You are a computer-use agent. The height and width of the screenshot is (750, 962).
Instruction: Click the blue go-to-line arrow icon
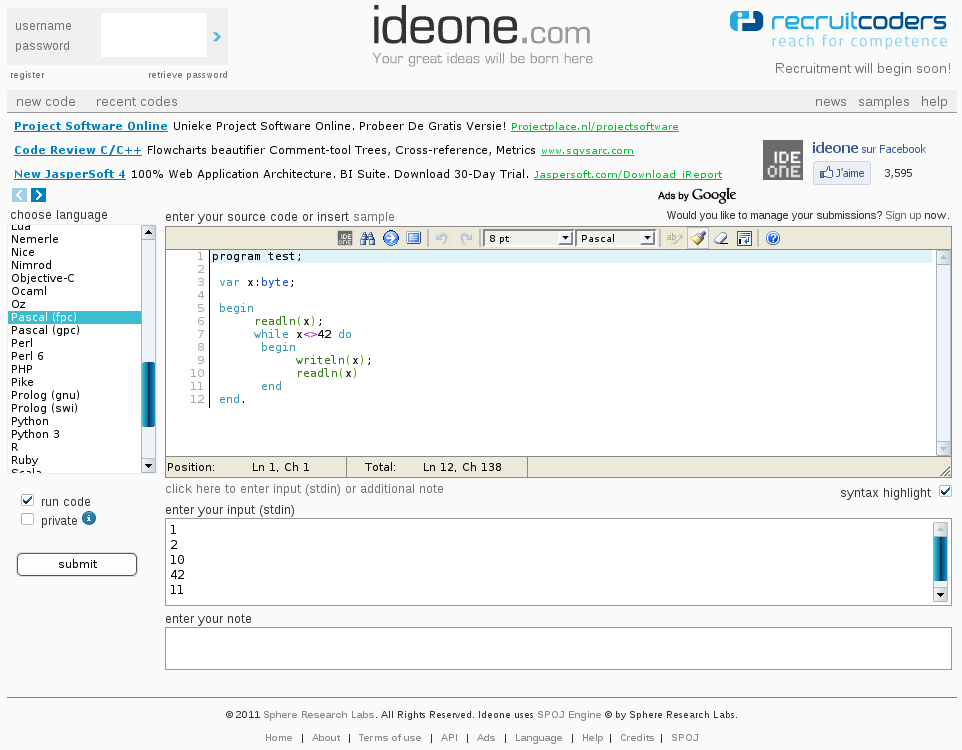391,238
